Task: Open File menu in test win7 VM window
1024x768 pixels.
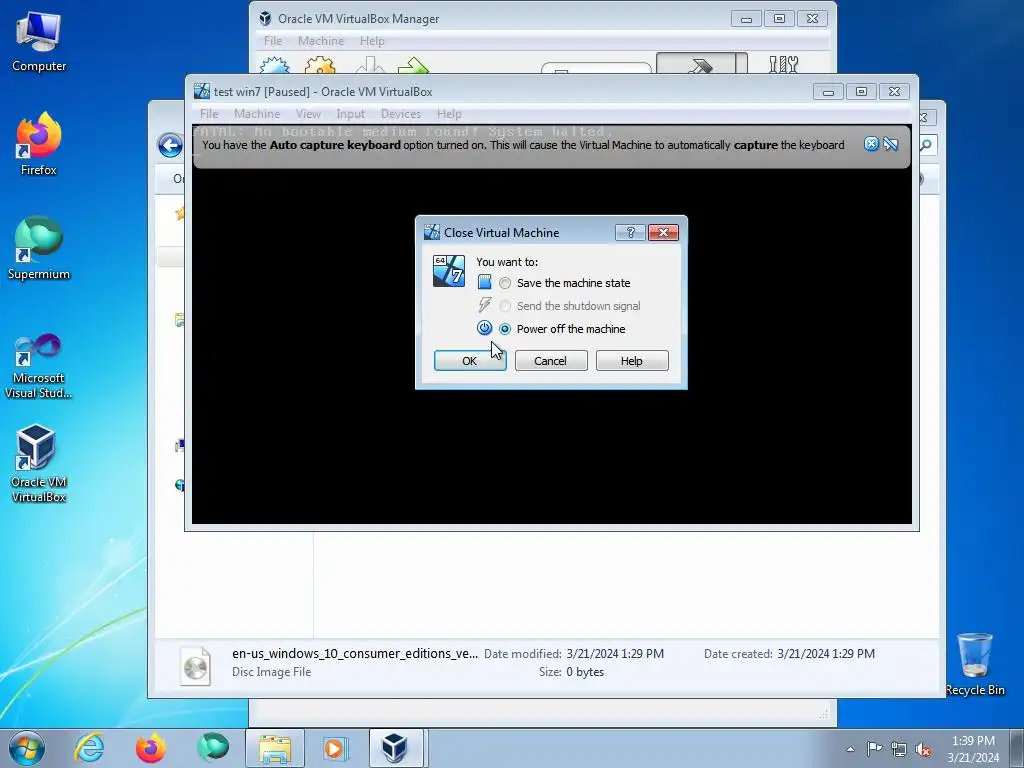Action: (x=209, y=114)
